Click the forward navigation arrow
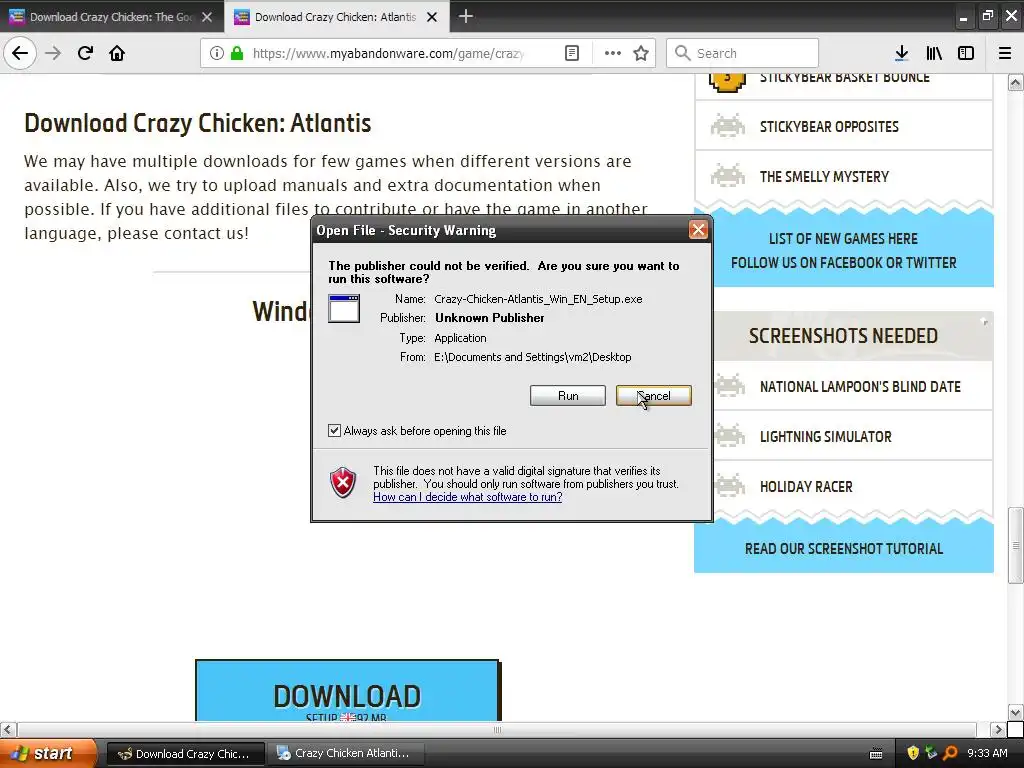This screenshot has width=1024, height=768. point(54,53)
